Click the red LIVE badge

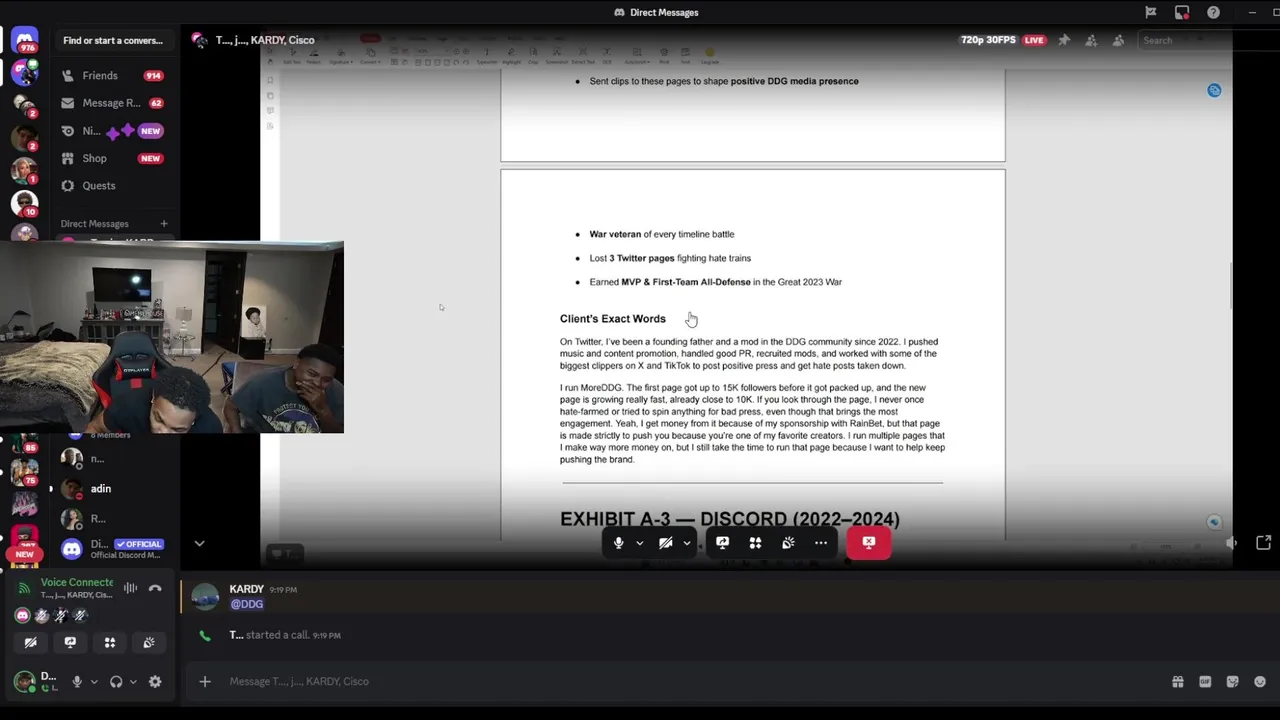click(1034, 40)
